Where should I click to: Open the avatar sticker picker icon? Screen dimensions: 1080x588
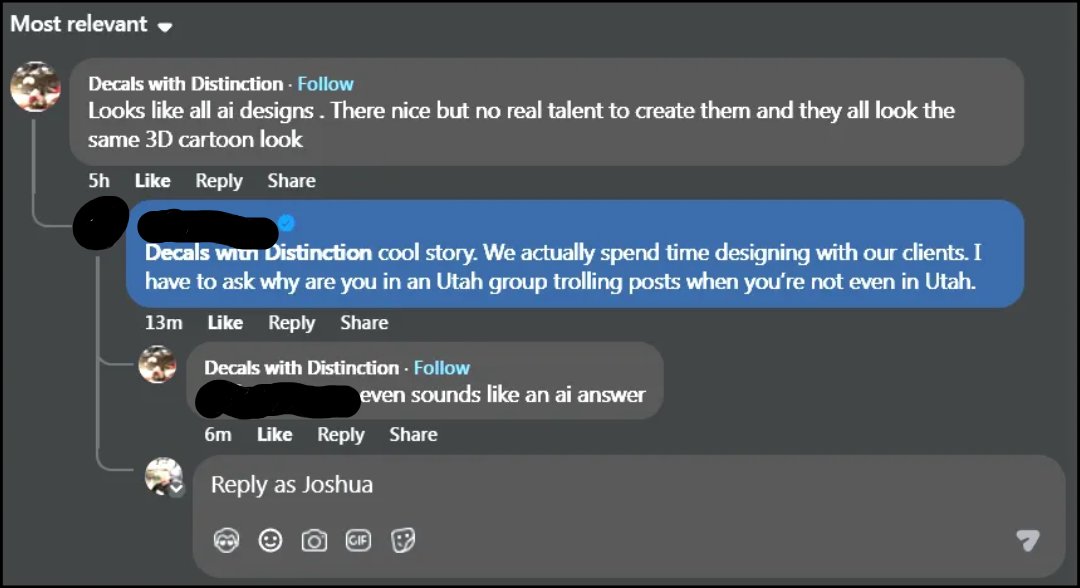[x=227, y=540]
